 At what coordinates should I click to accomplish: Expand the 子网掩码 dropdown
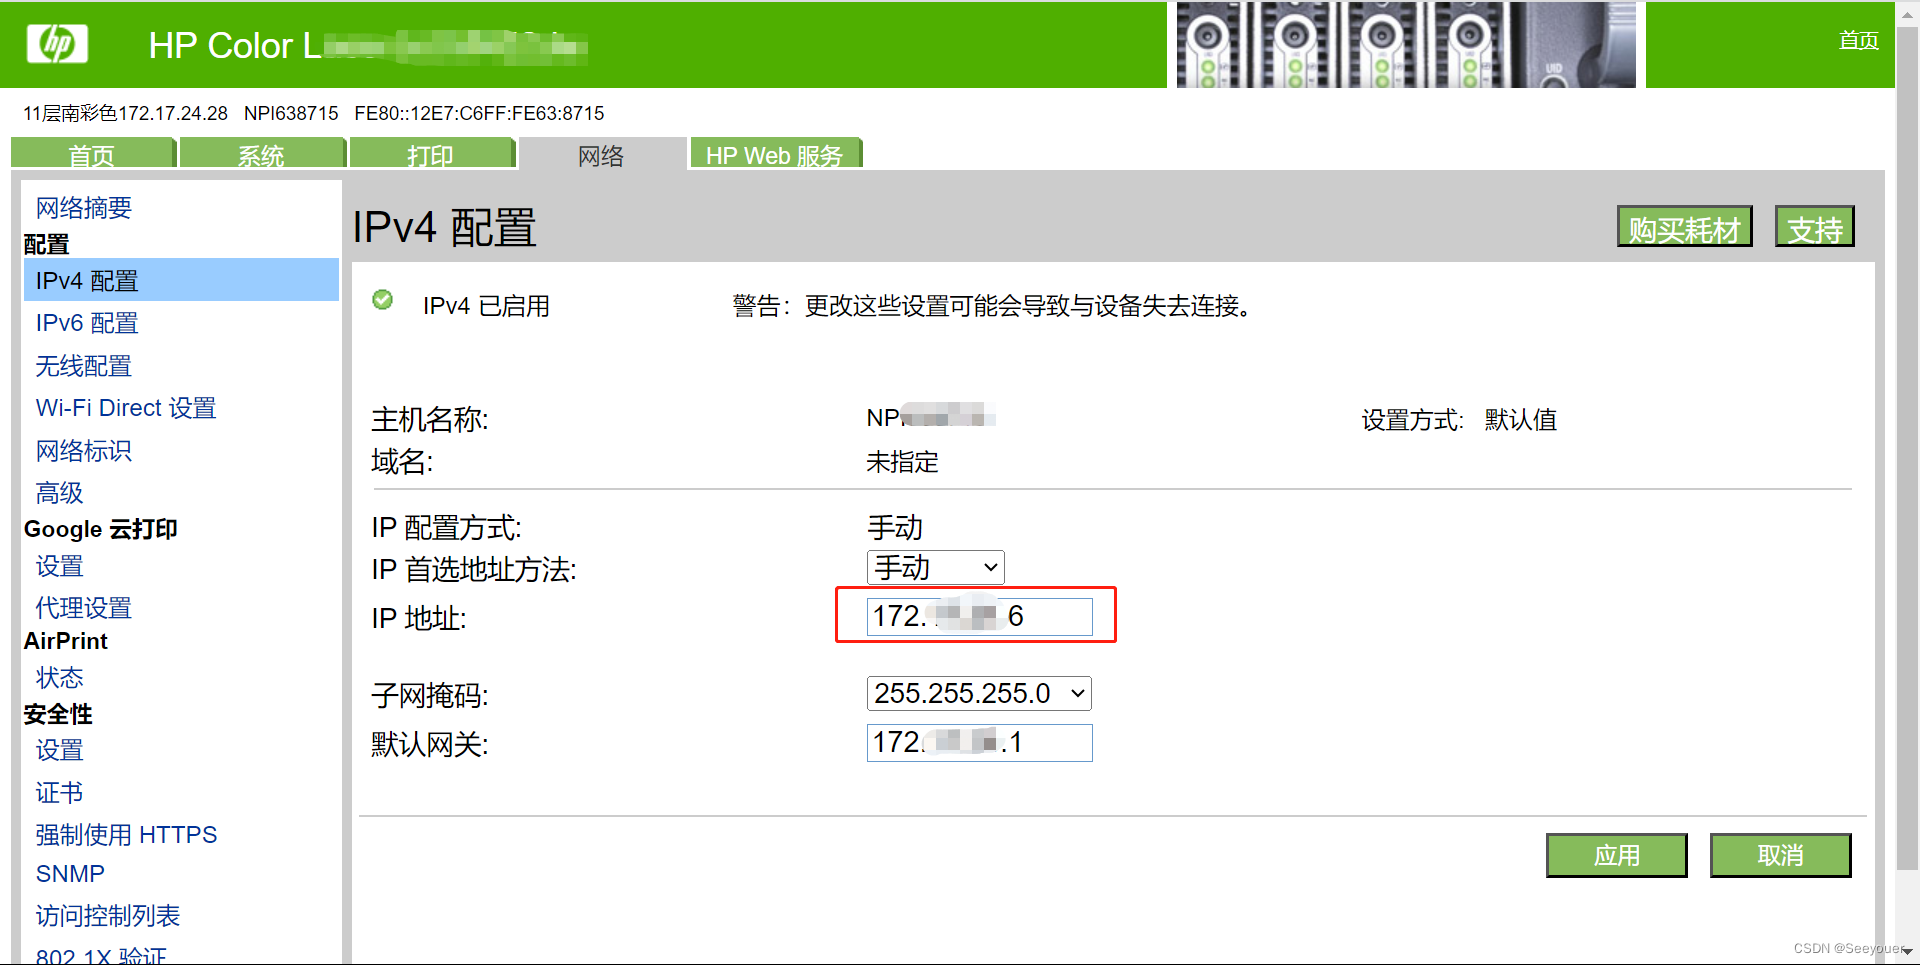click(979, 693)
